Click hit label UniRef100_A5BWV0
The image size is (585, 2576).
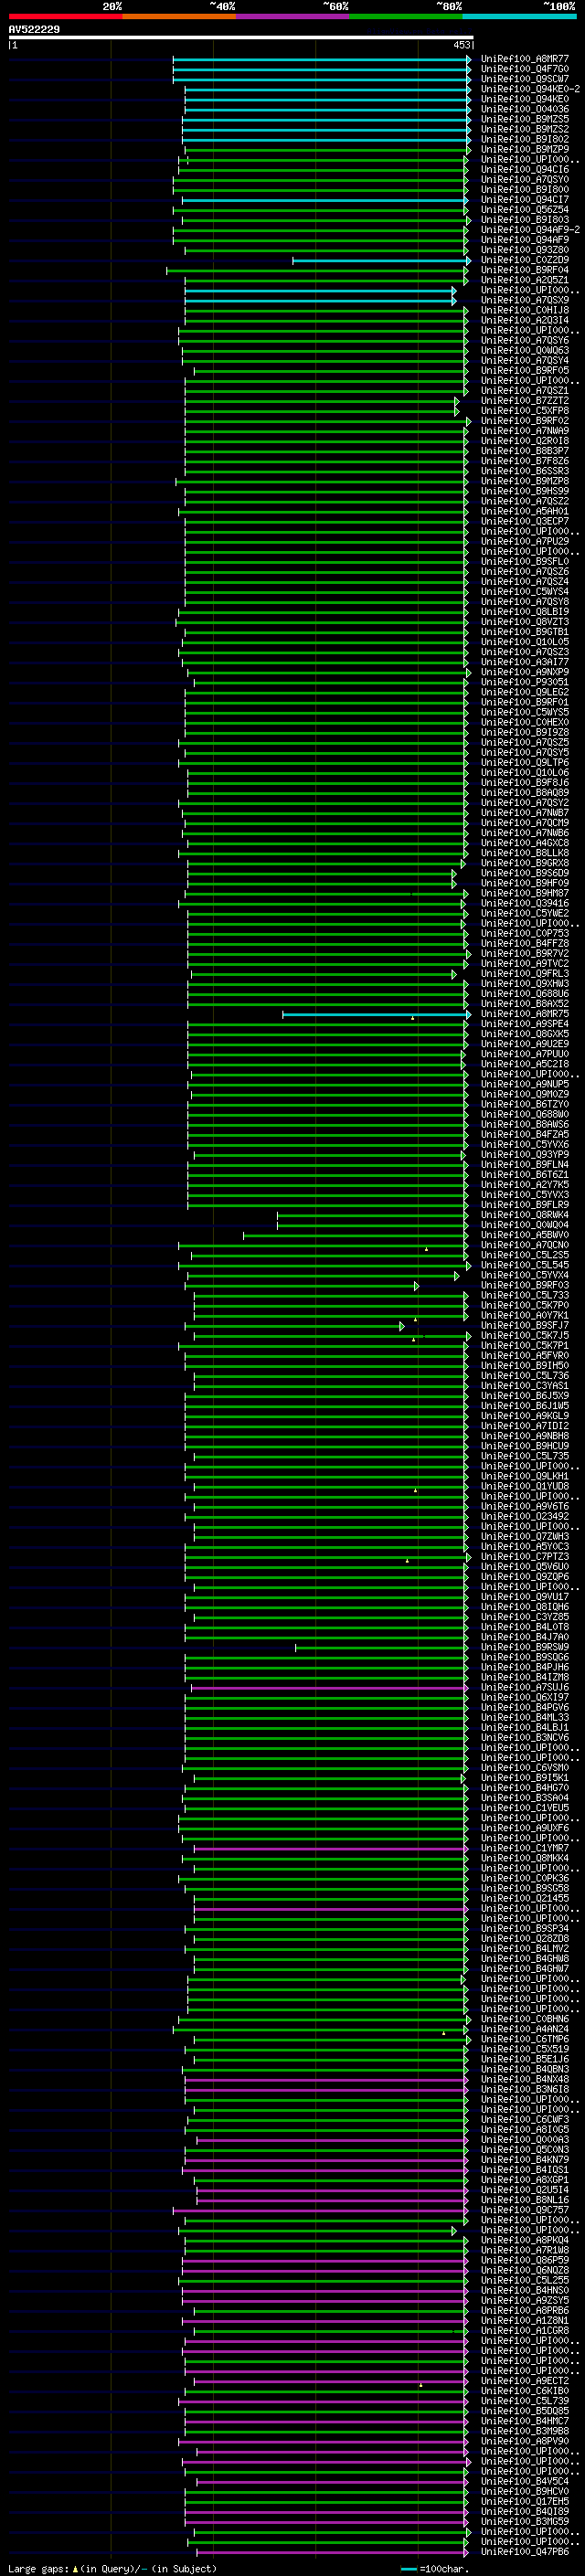point(525,1235)
